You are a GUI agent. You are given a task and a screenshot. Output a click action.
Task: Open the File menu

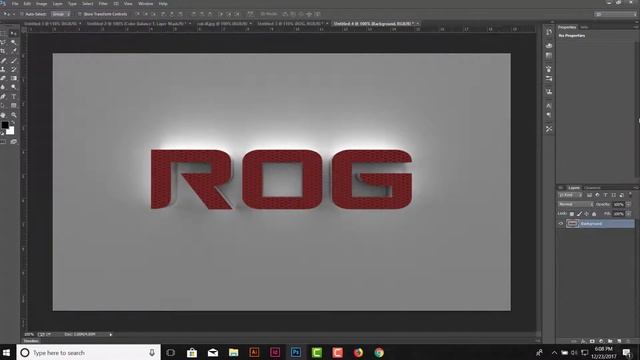point(15,4)
